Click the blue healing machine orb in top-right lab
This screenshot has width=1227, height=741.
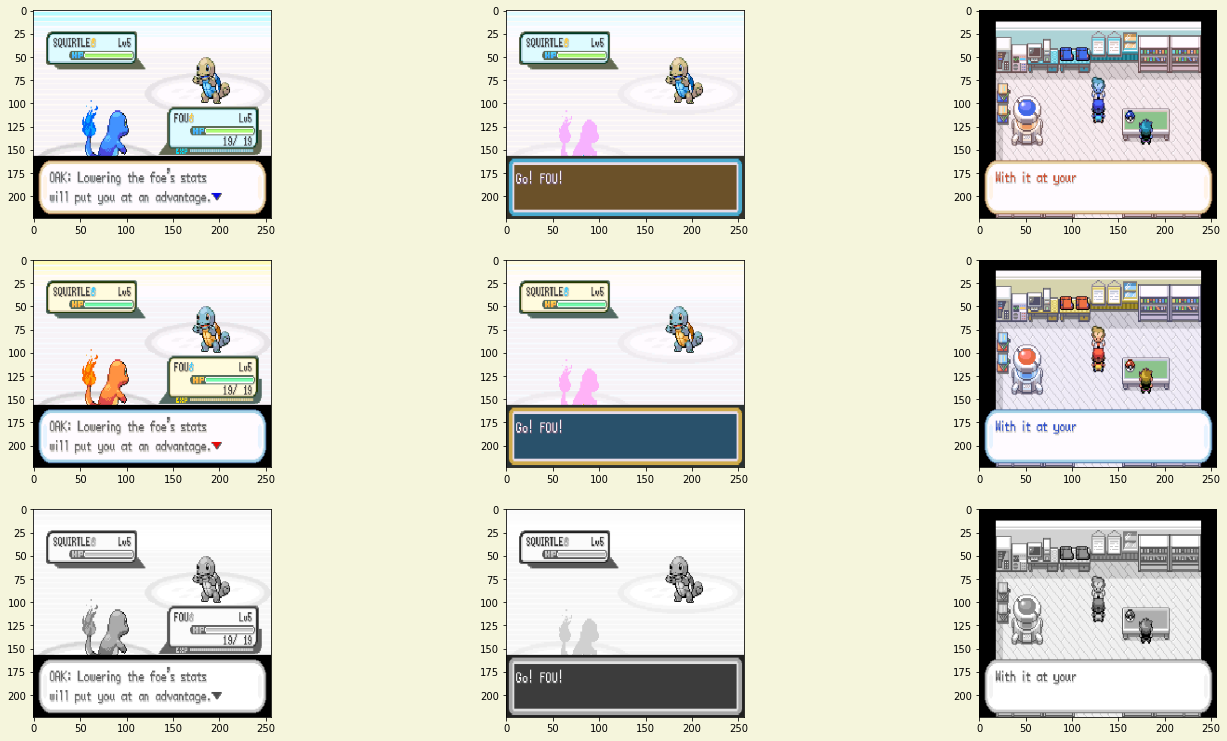[x=1025, y=108]
